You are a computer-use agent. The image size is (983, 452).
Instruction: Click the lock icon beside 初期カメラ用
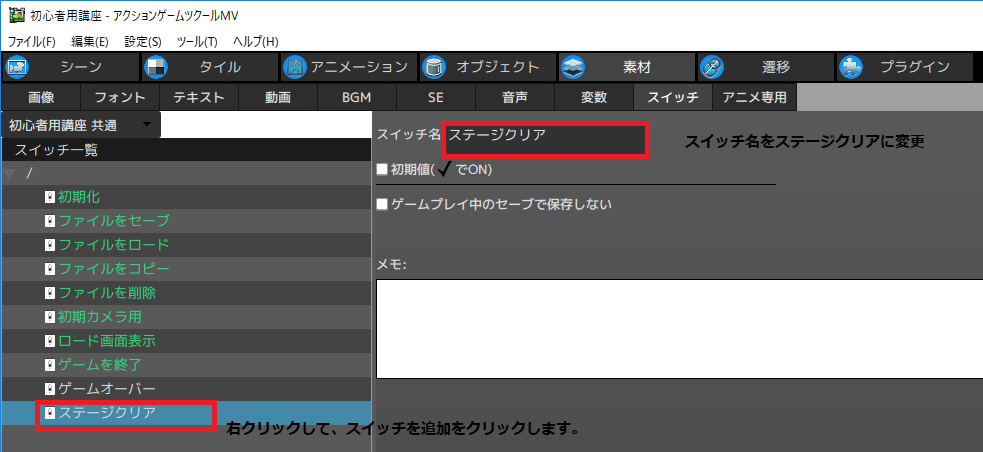pyautogui.click(x=50, y=317)
